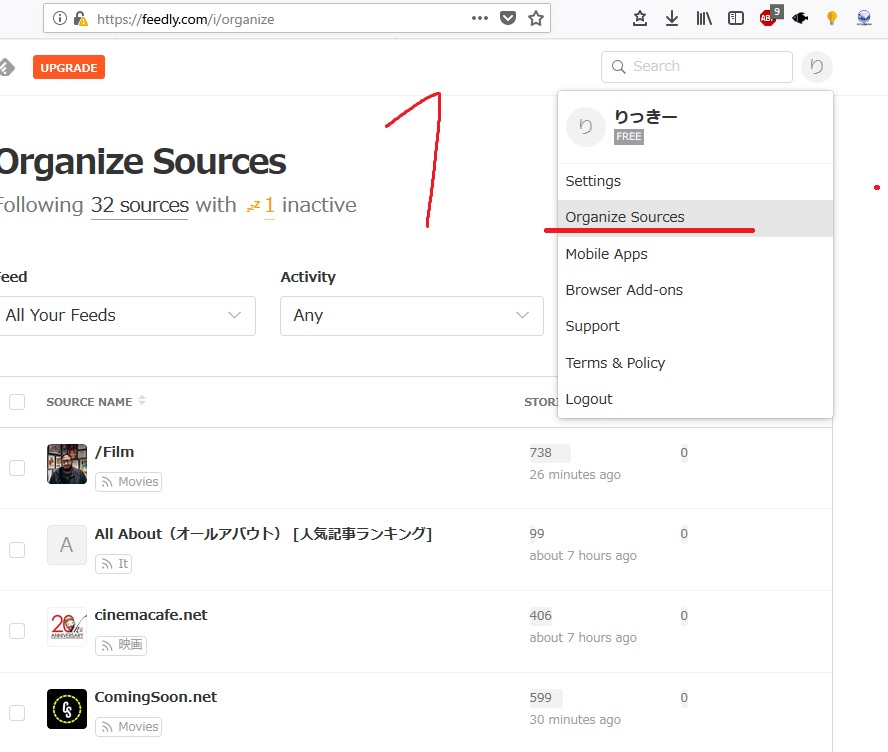The image size is (888, 752).
Task: Select Organize Sources in account menu
Action: pyautogui.click(x=695, y=217)
